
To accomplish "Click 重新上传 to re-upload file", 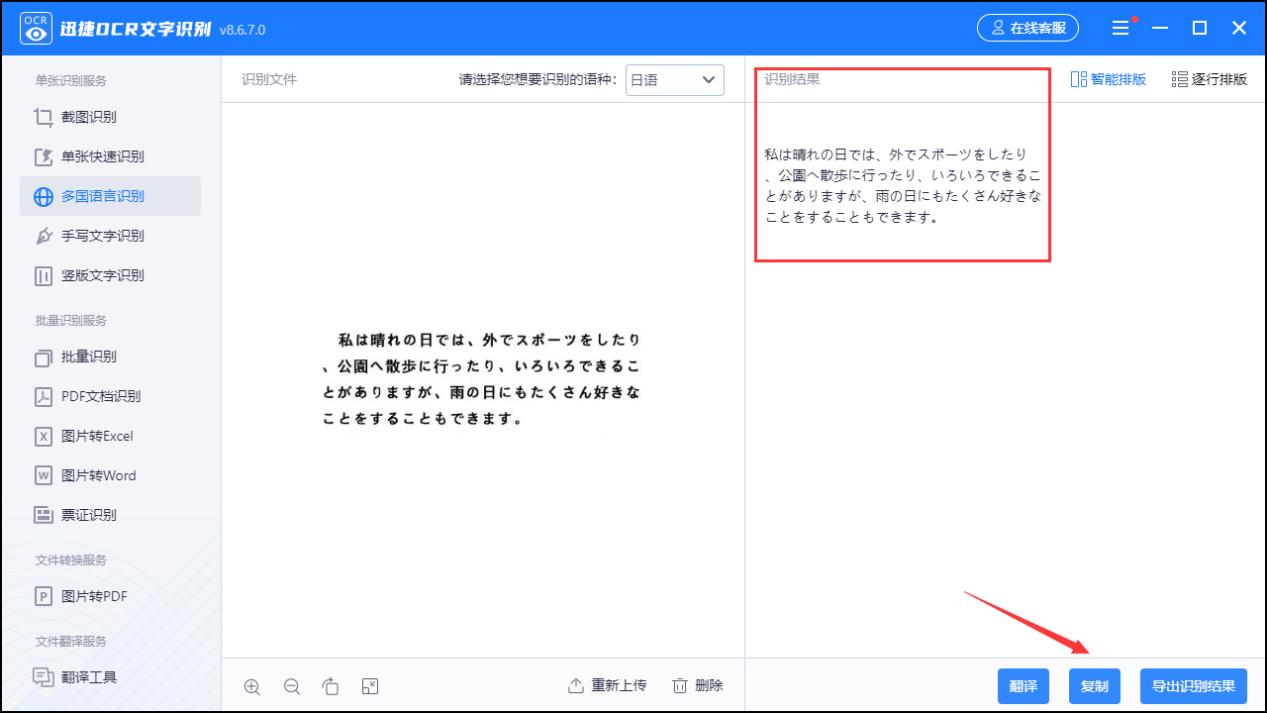I will [607, 686].
